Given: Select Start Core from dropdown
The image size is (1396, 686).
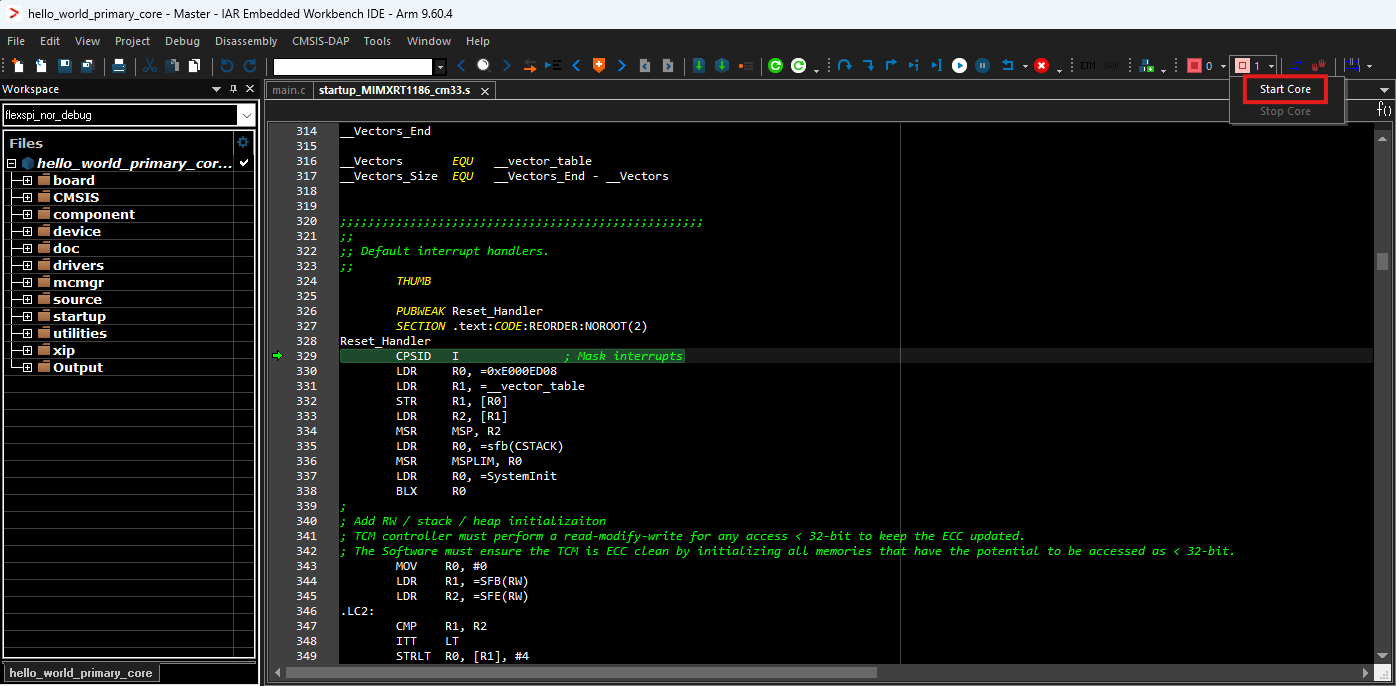Looking at the screenshot, I should click(1285, 89).
